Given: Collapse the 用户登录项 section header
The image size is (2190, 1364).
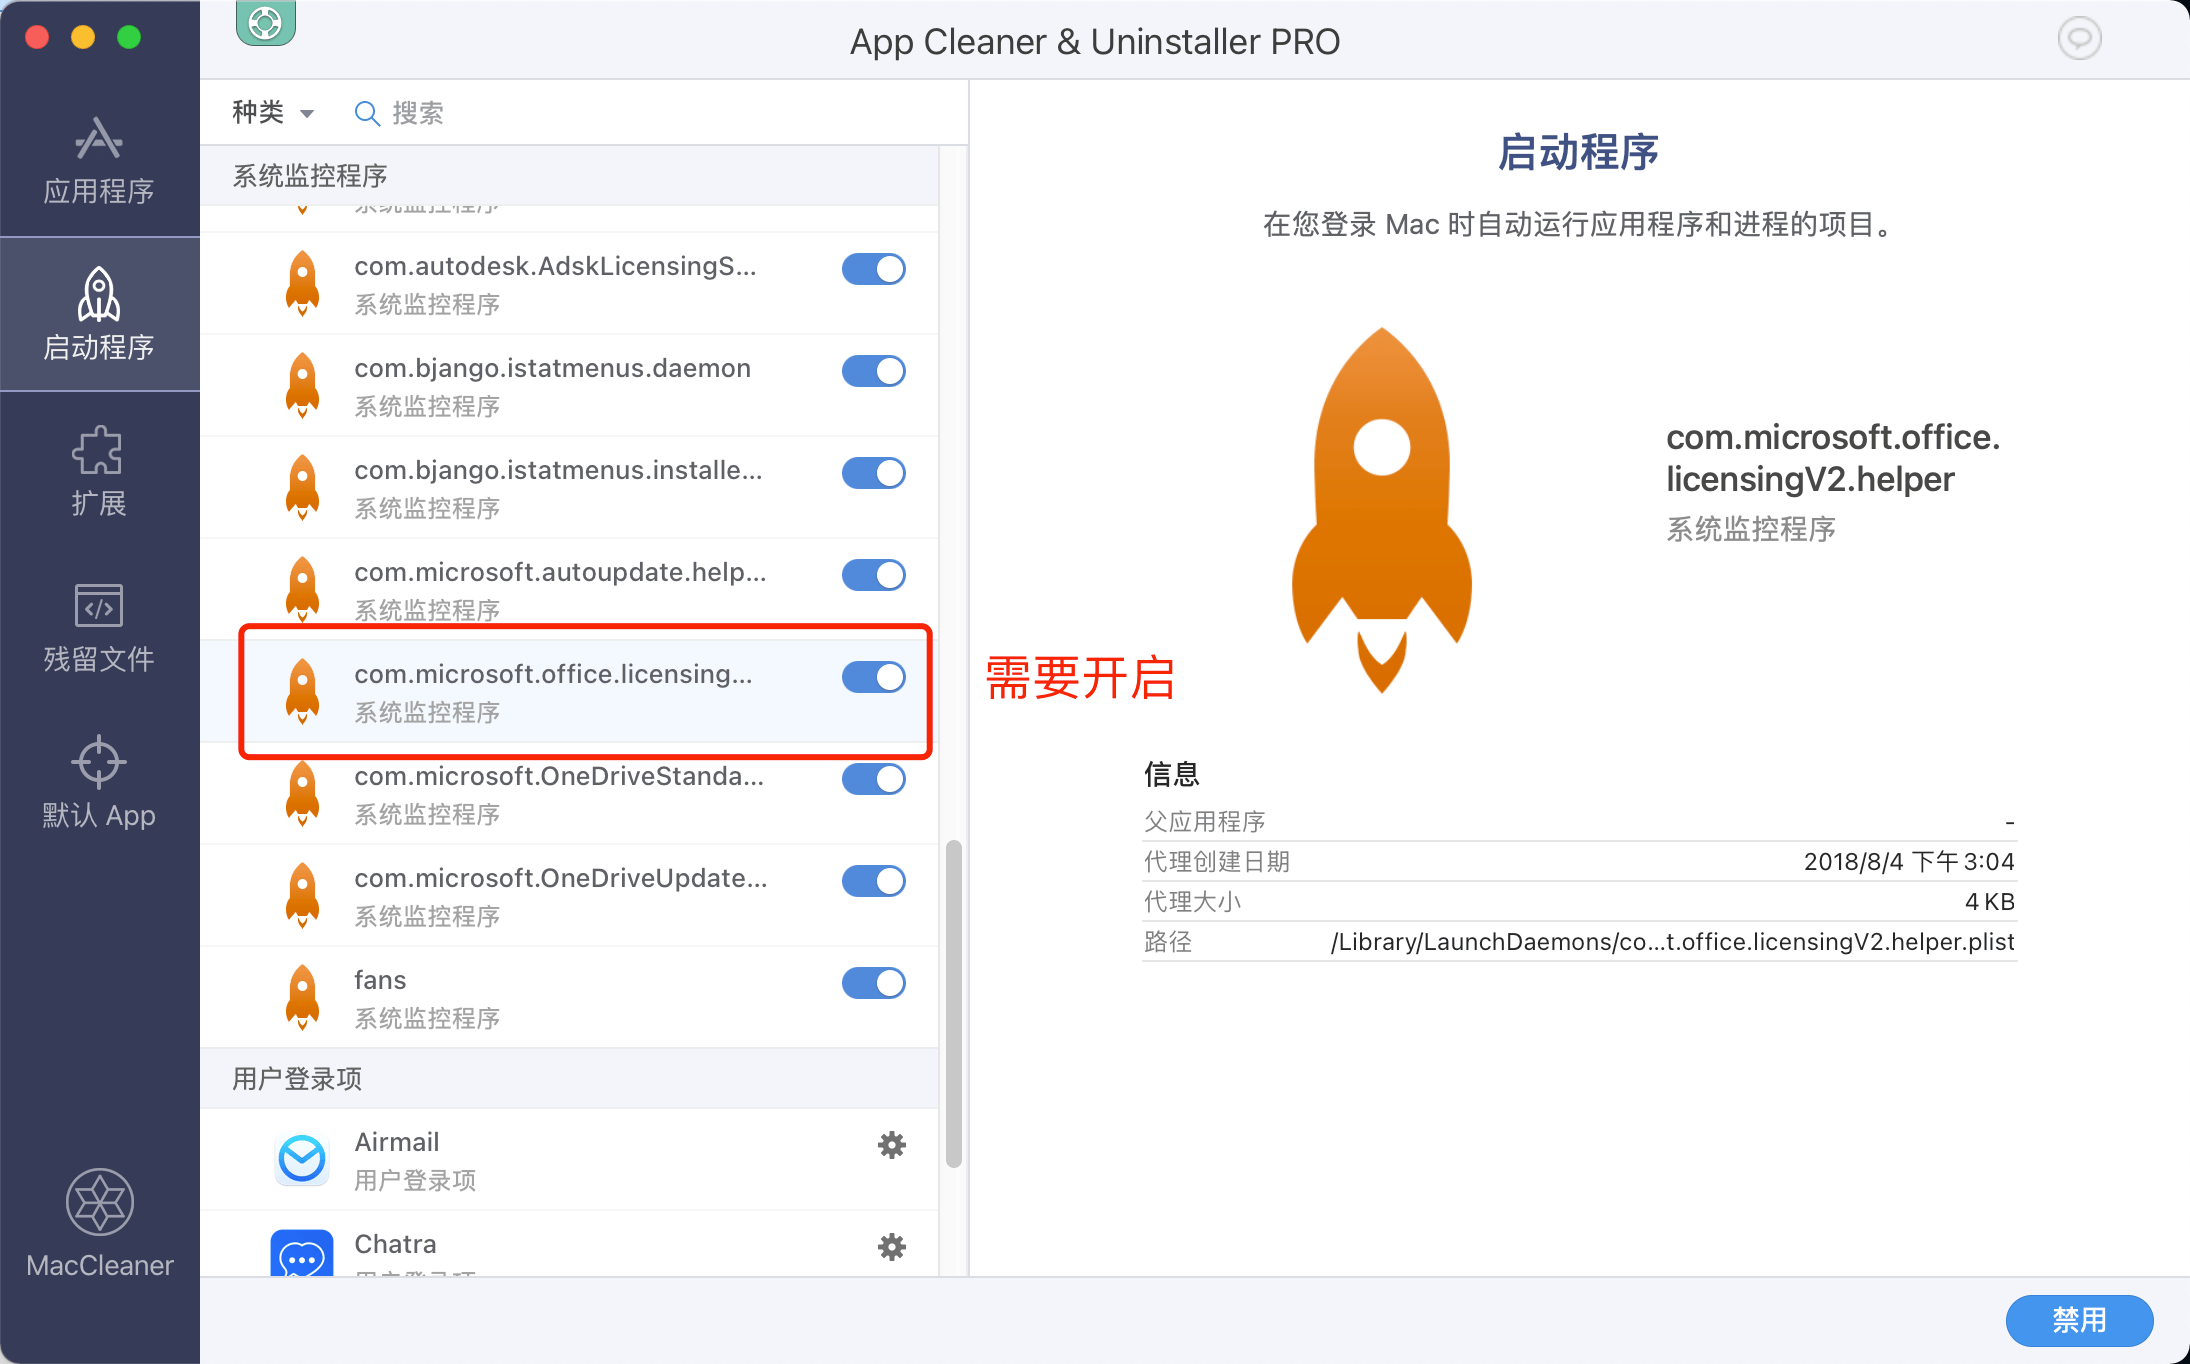Looking at the screenshot, I should (x=297, y=1079).
